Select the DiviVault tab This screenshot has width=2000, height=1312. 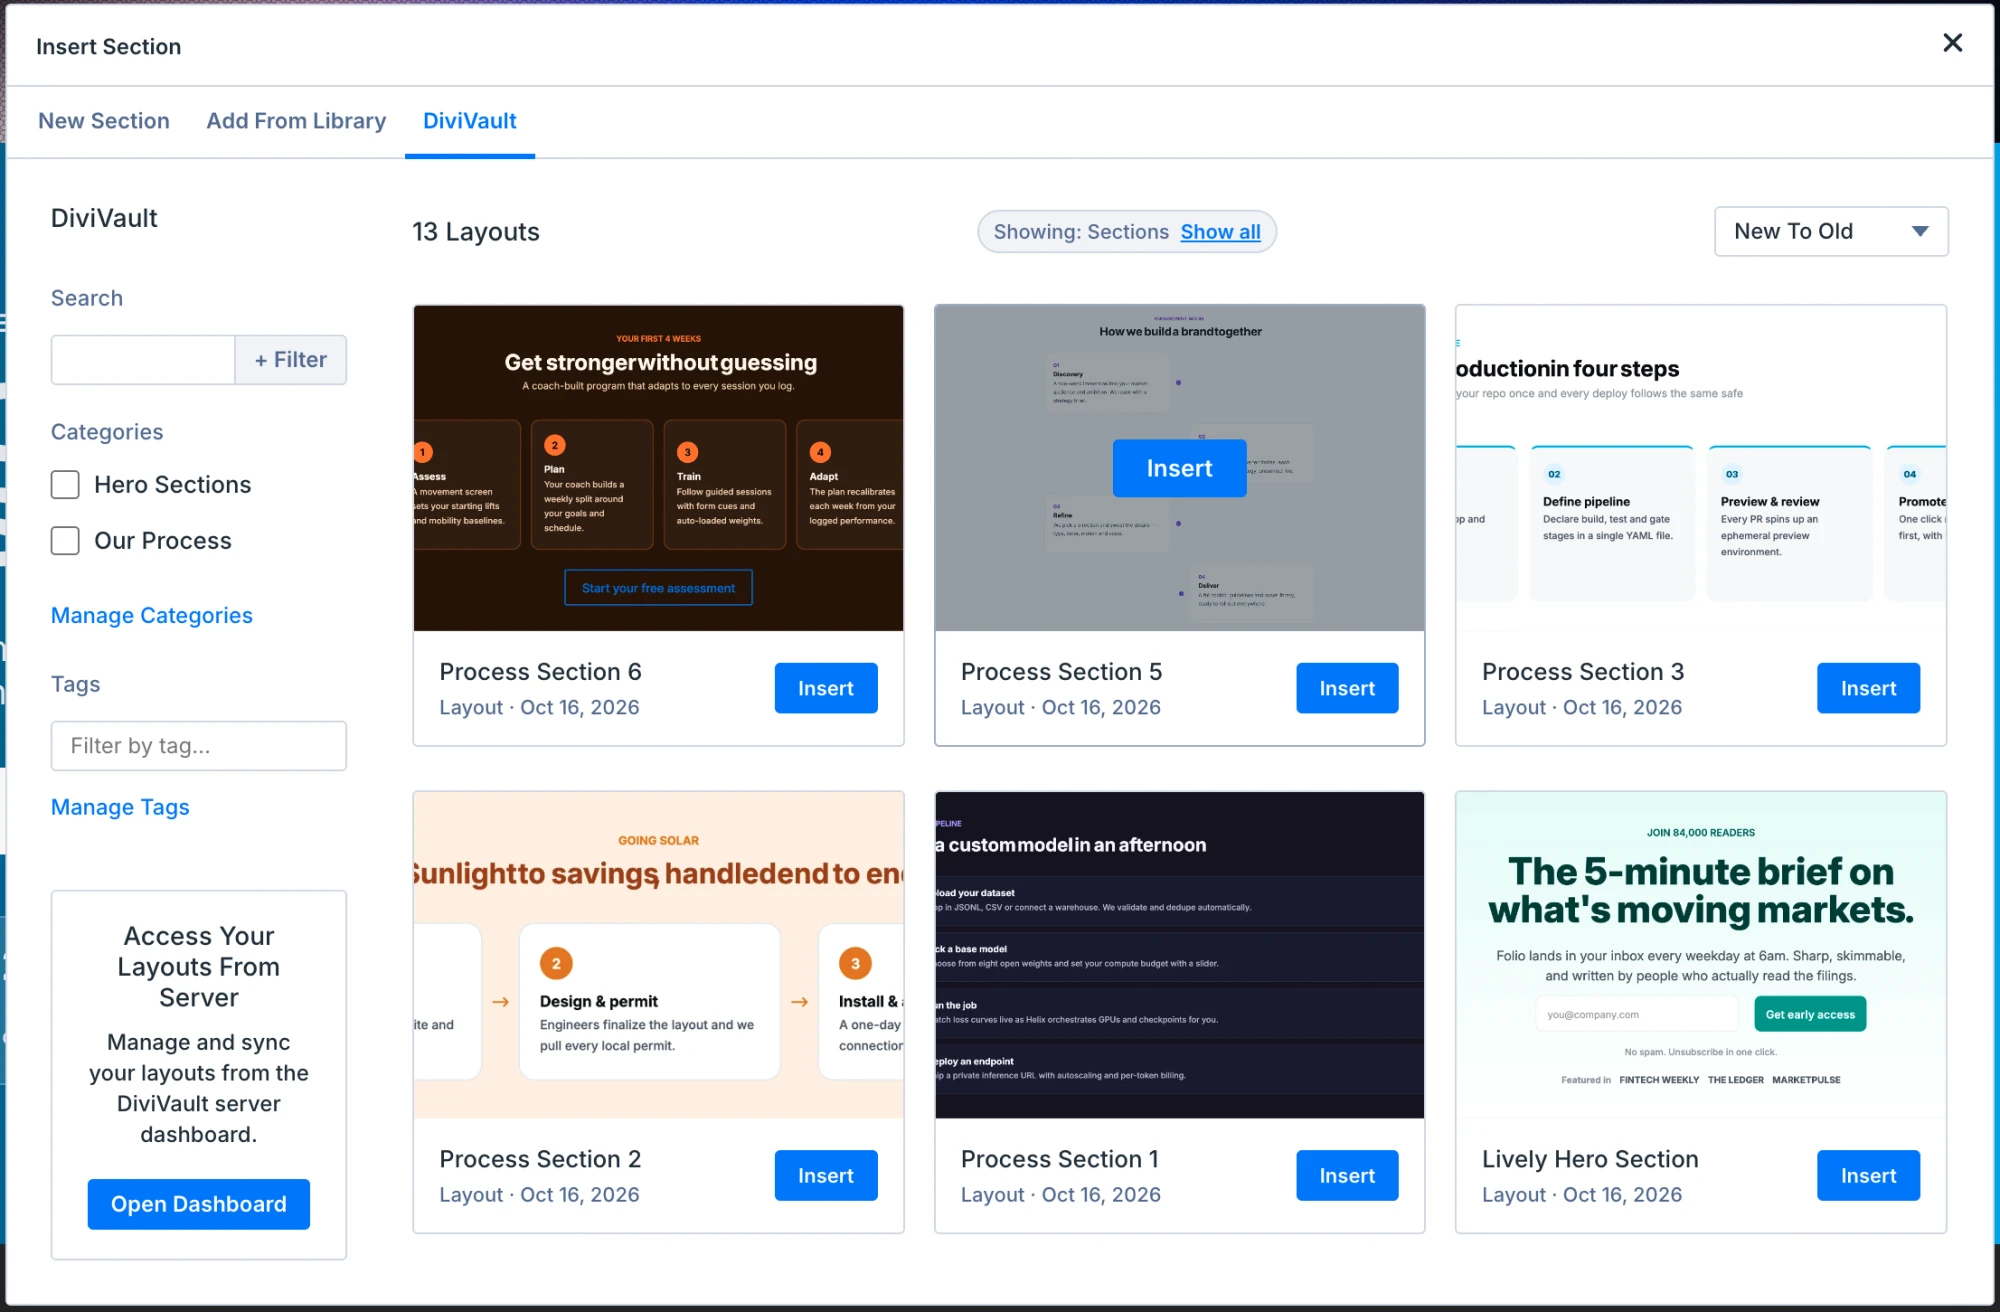(470, 121)
